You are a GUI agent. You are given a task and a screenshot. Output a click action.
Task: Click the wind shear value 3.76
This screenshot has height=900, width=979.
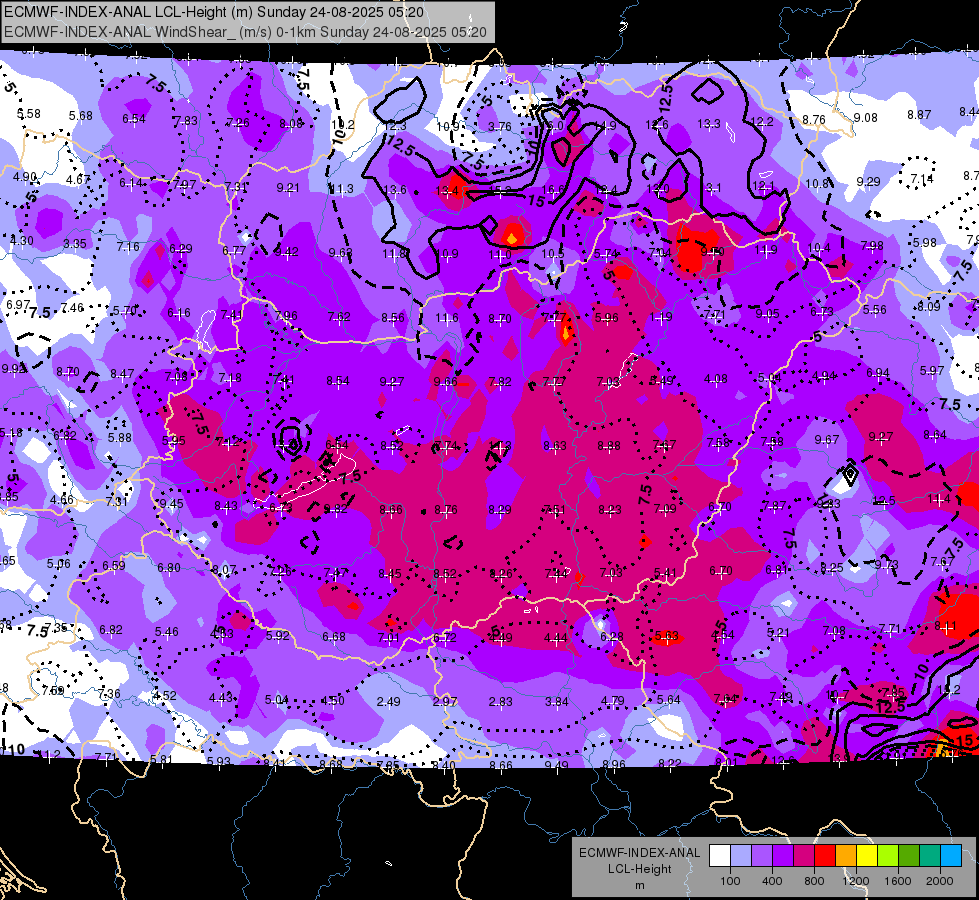point(499,127)
